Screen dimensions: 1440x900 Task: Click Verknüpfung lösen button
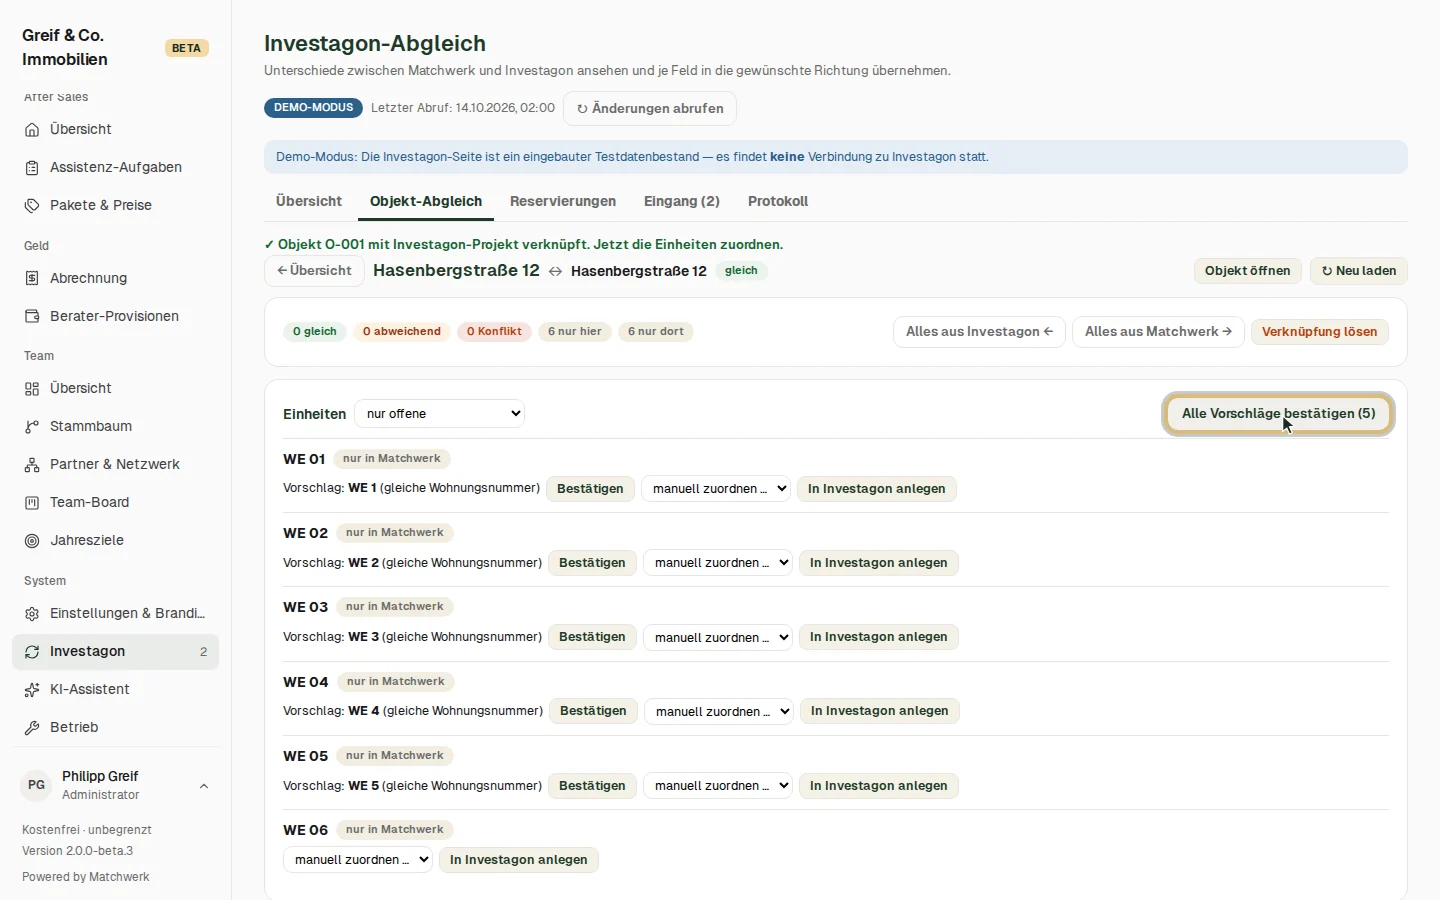pyautogui.click(x=1319, y=332)
